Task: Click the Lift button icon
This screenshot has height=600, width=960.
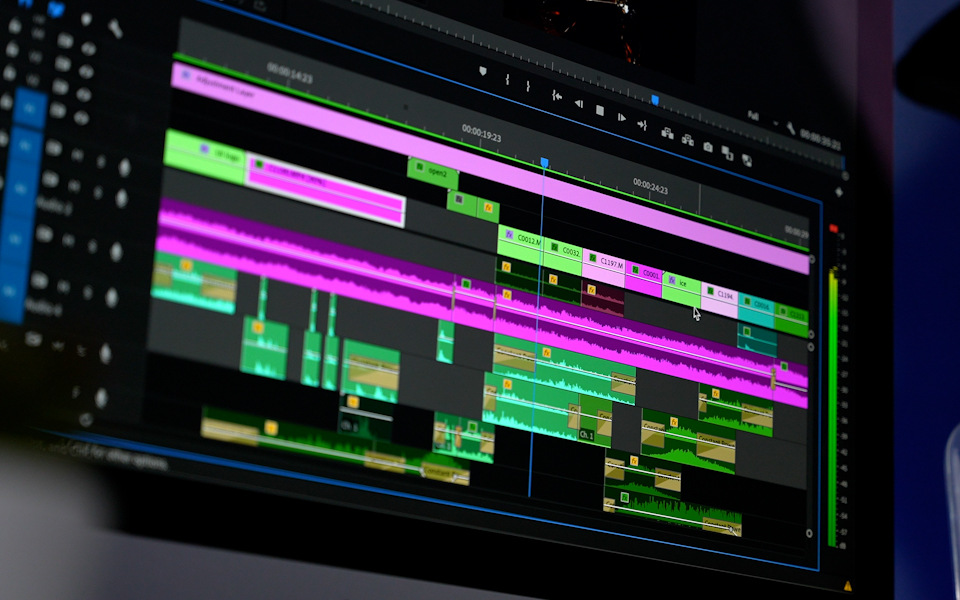Action: click(x=667, y=133)
